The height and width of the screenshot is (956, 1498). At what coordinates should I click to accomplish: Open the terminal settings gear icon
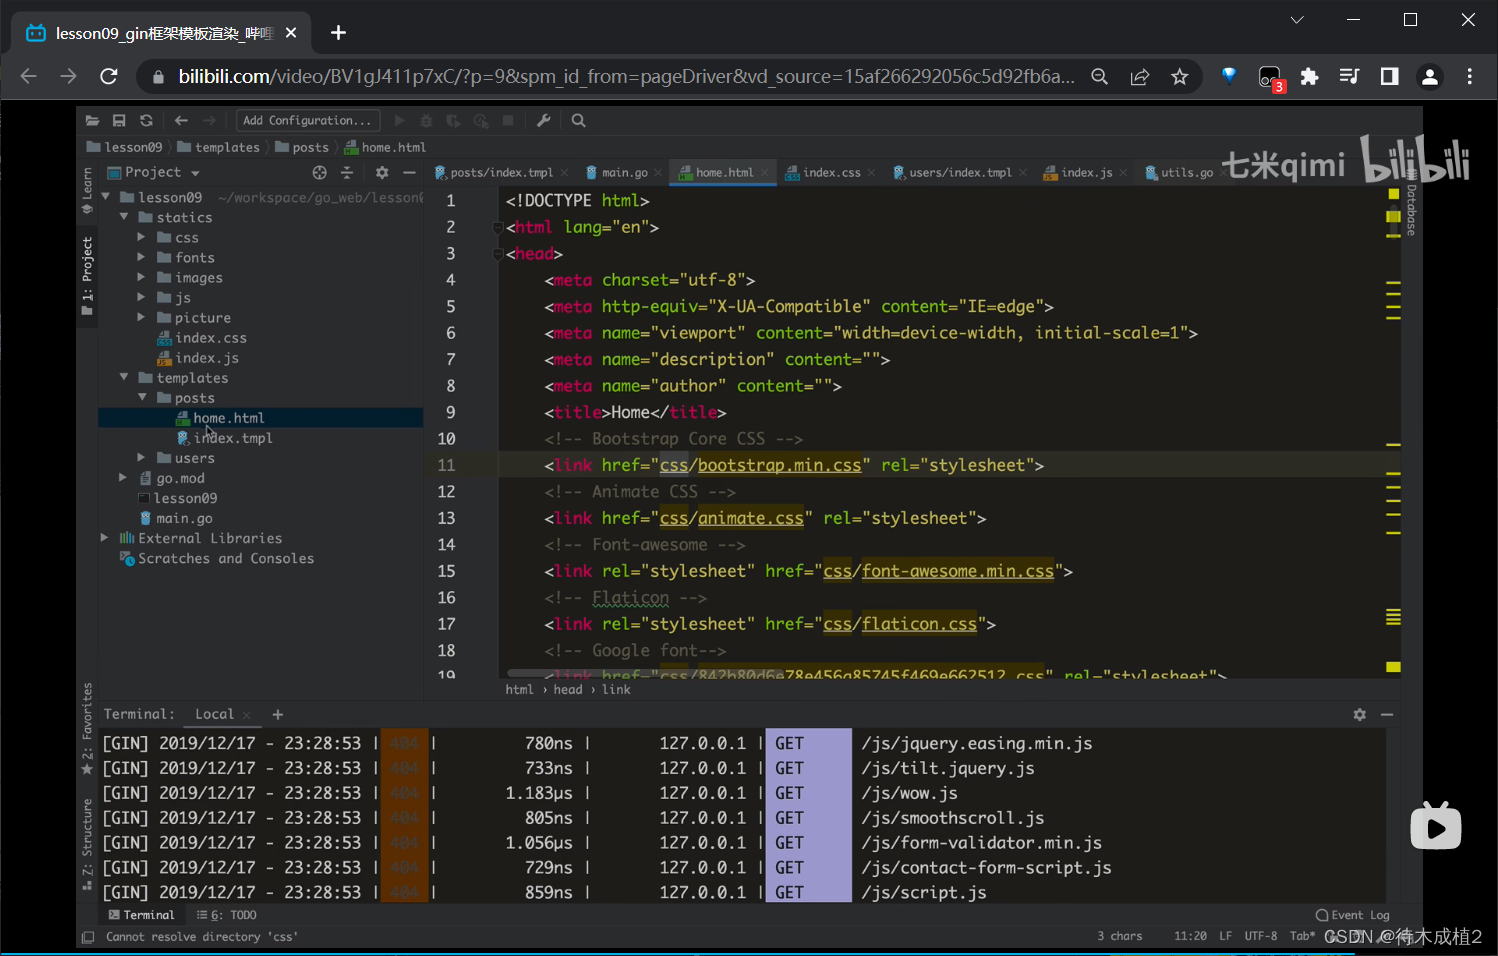pos(1359,715)
